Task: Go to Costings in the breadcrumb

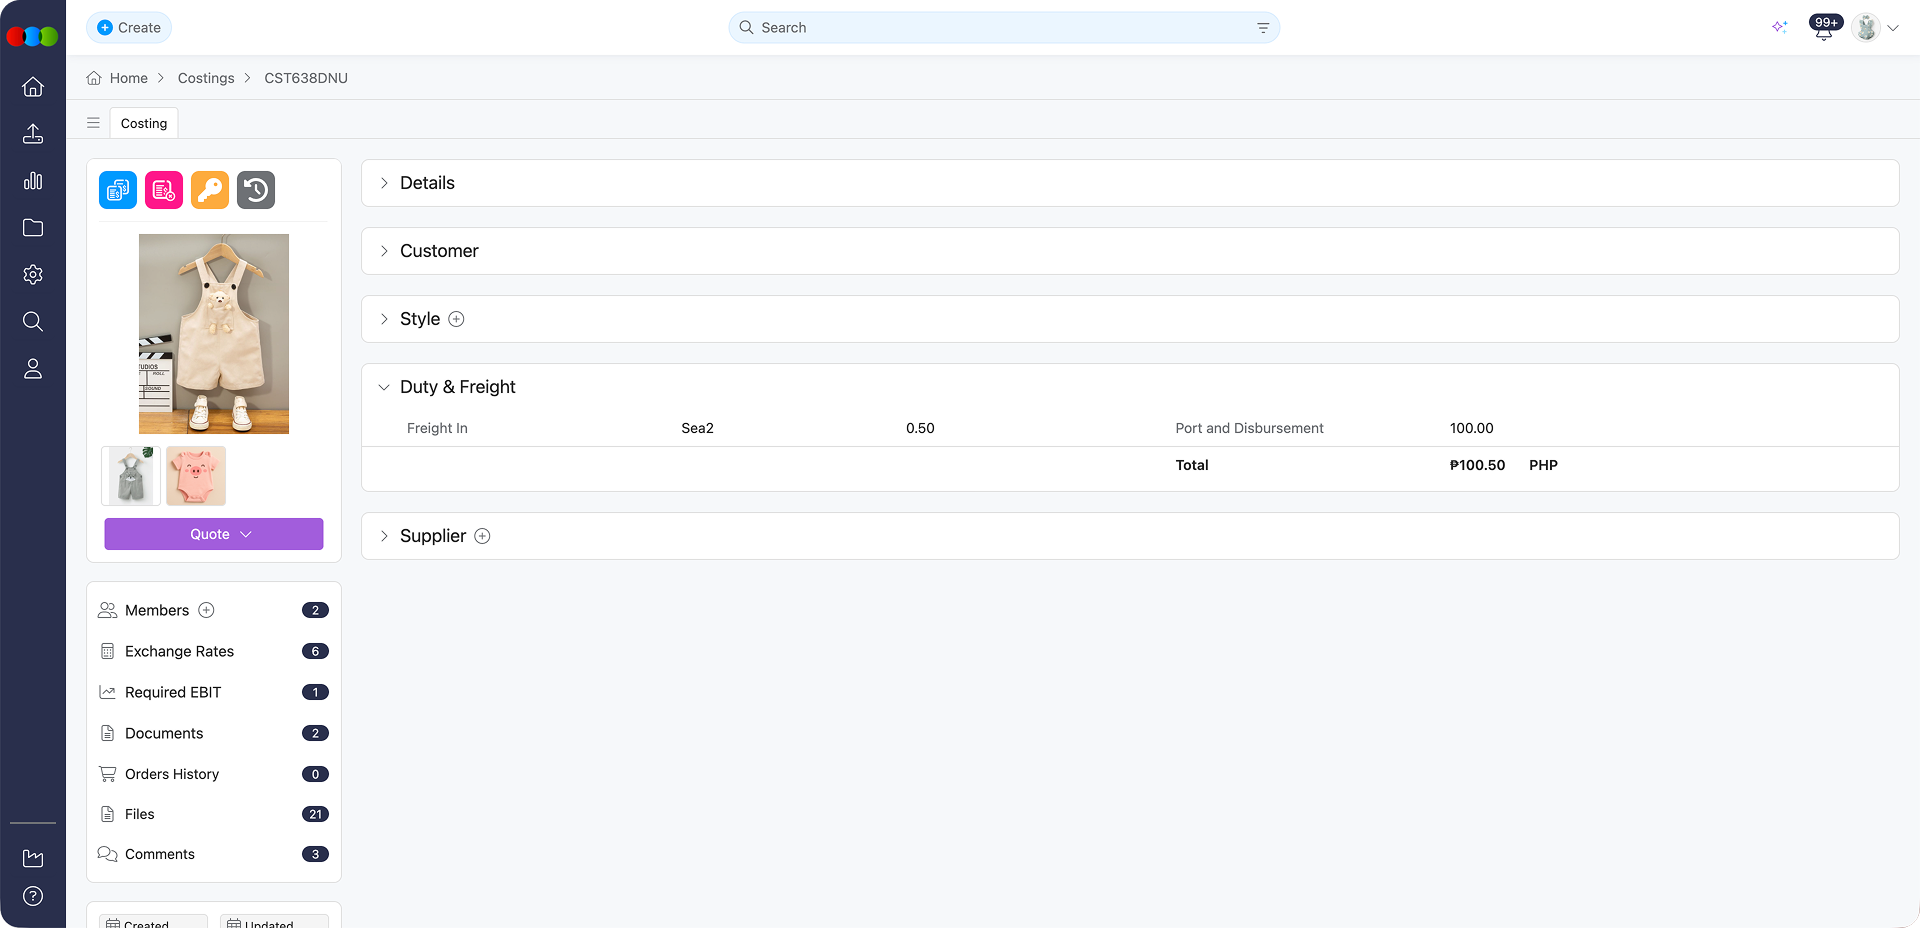Action: (206, 78)
